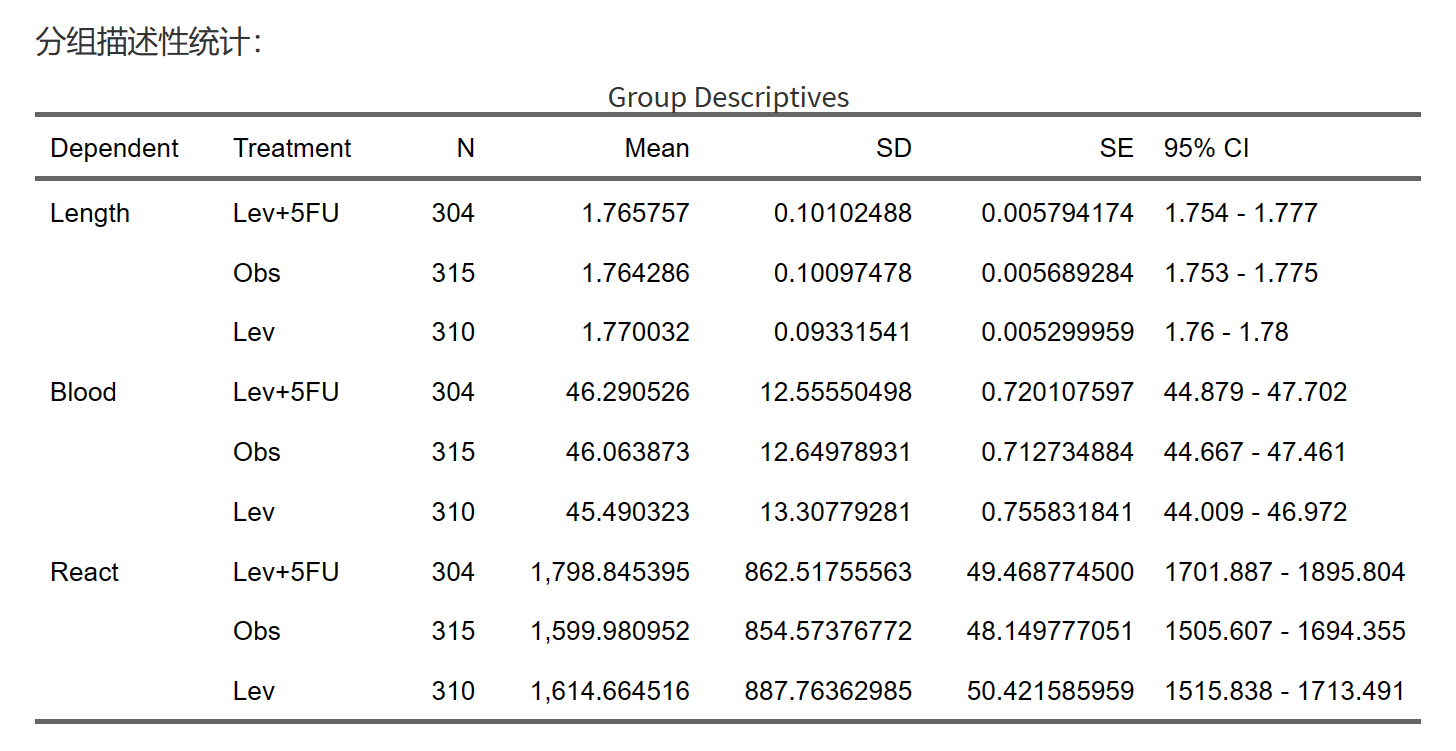
Task: Select the React dependent variable label
Action: 84,572
